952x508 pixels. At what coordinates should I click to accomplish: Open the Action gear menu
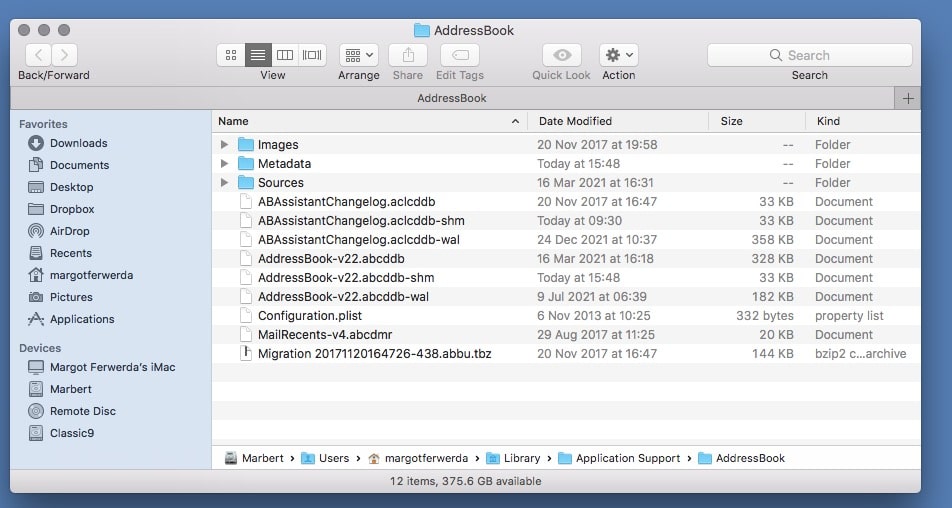[619, 55]
